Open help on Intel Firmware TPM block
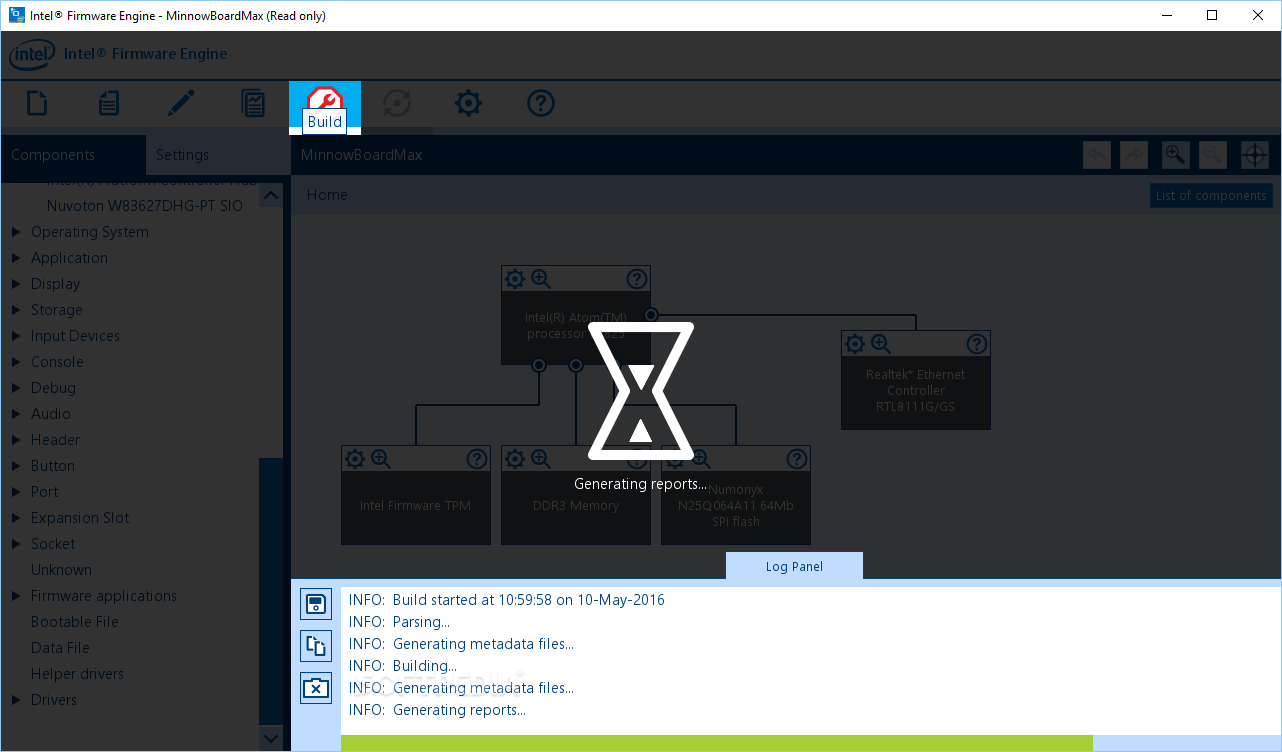The height and width of the screenshot is (752, 1282). (477, 459)
